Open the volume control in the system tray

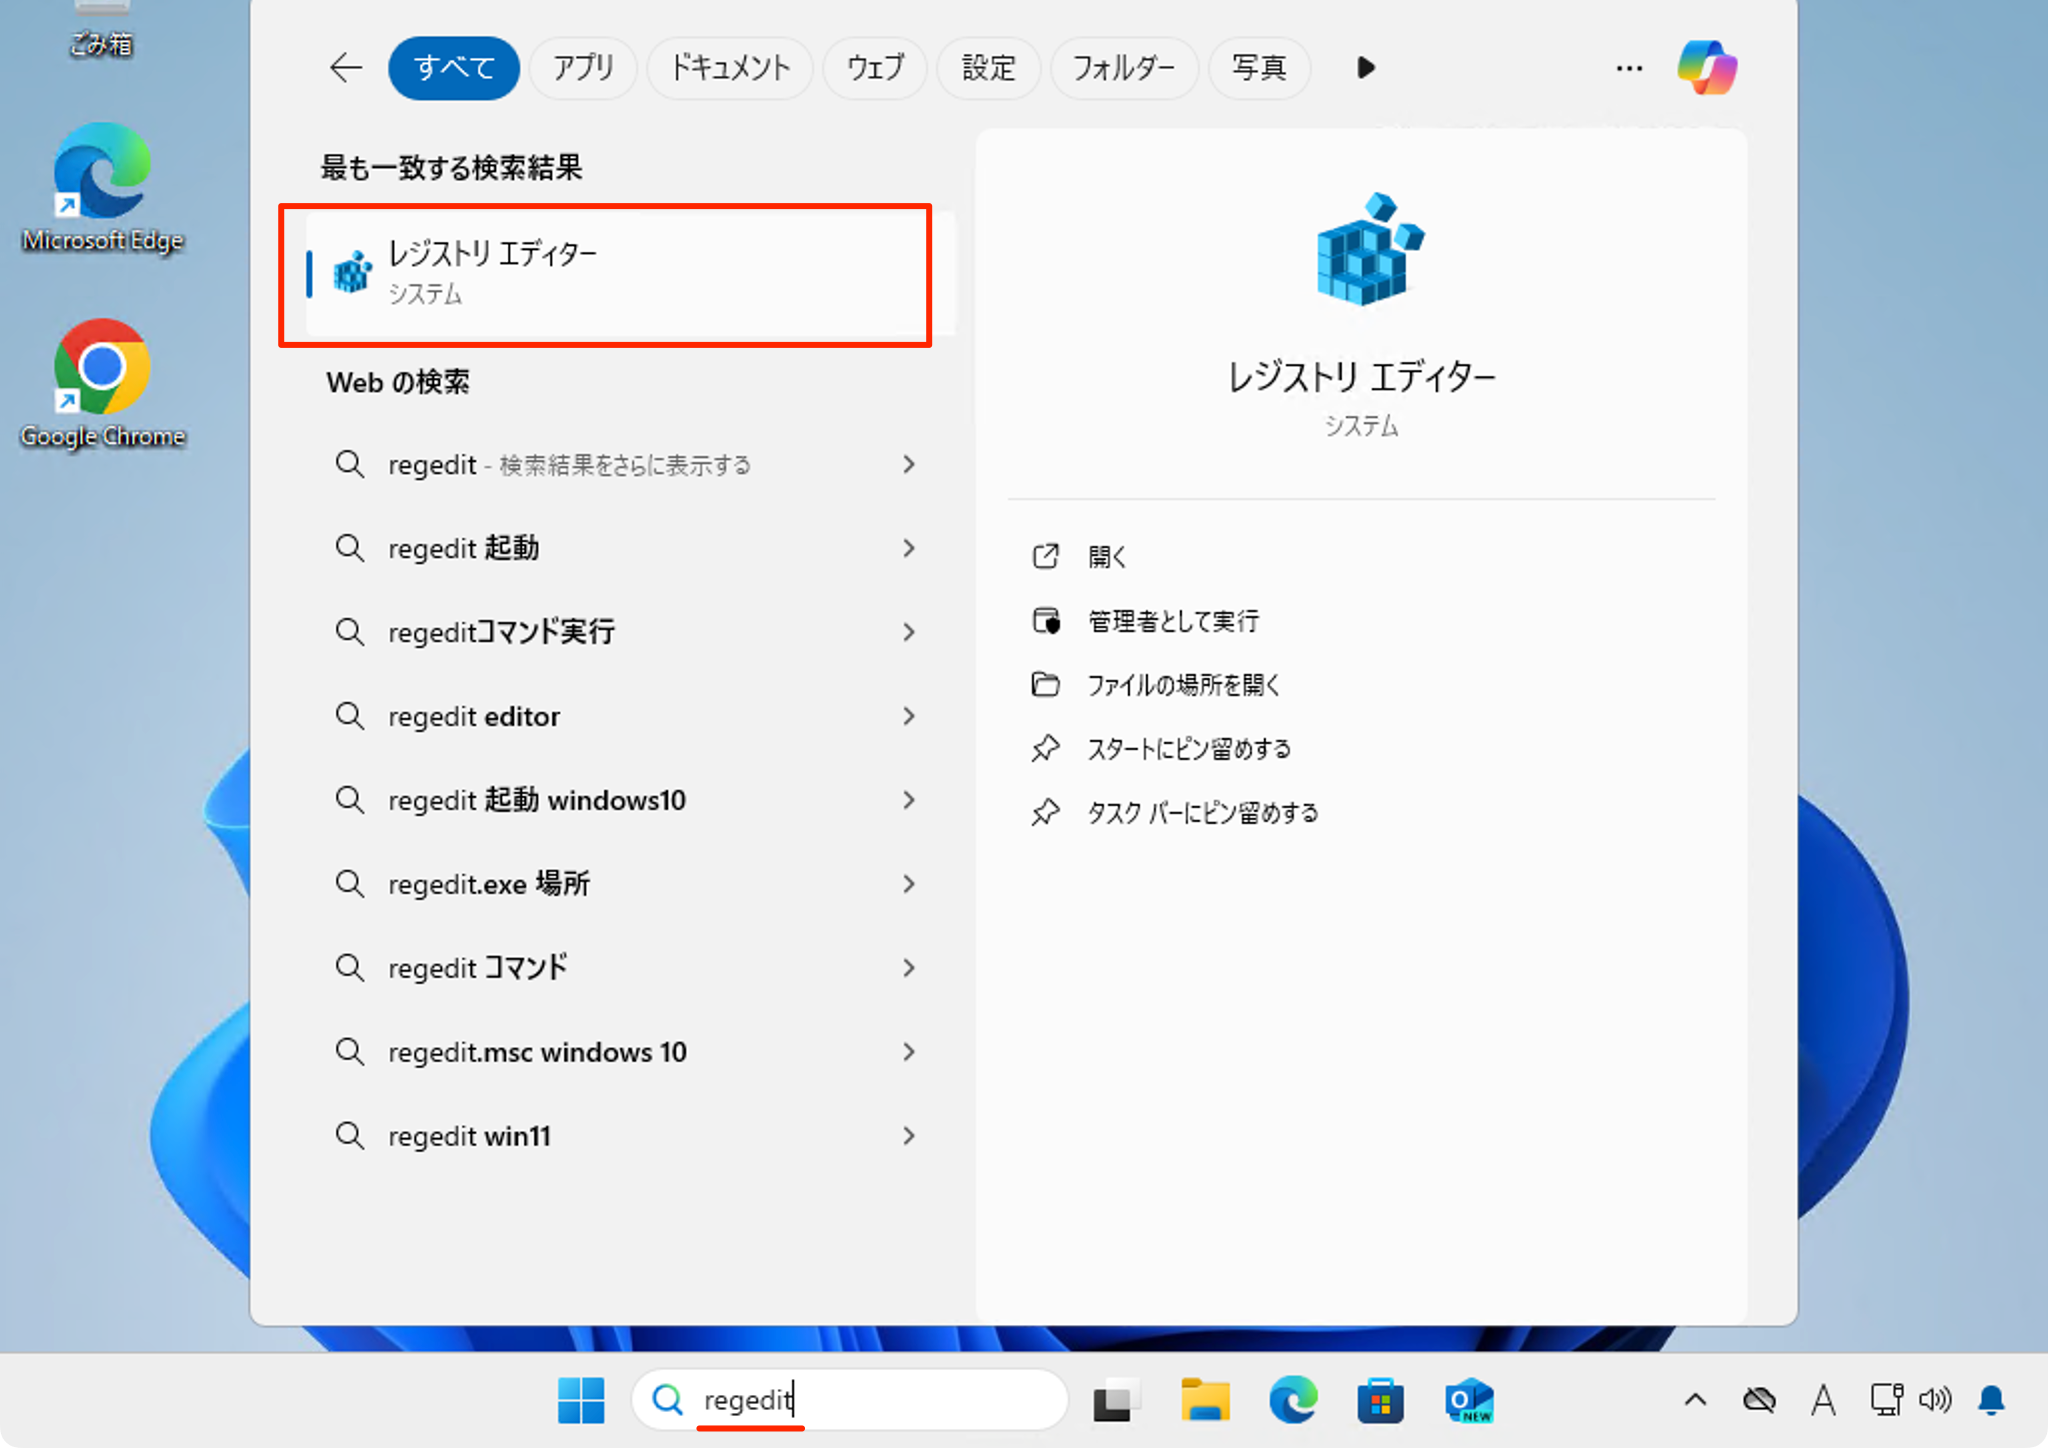1937,1400
